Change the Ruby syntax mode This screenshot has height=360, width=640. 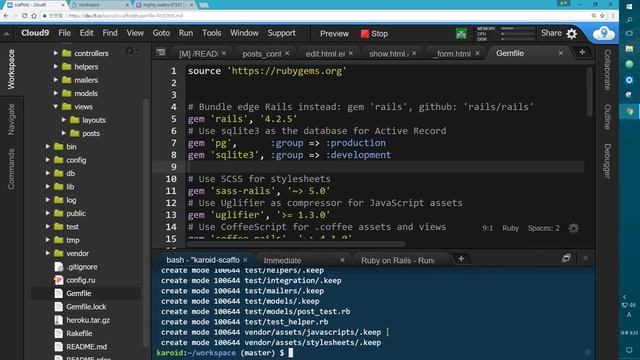[510, 228]
